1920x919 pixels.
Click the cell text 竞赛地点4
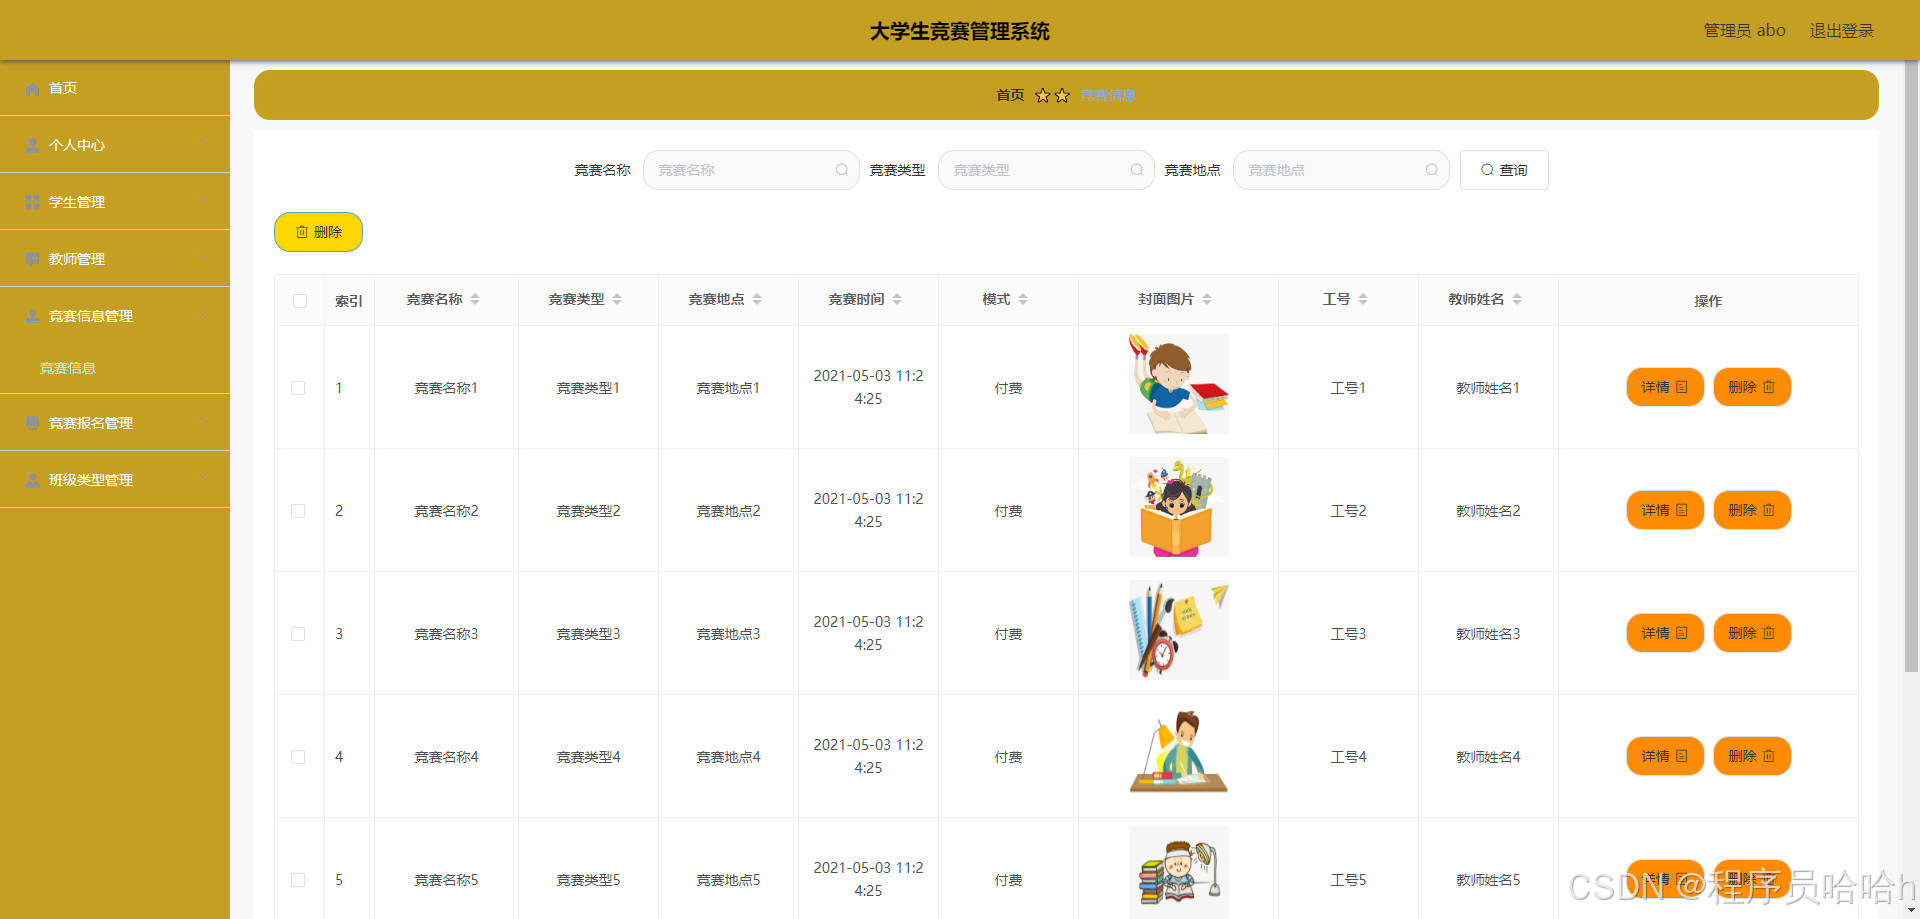728,757
